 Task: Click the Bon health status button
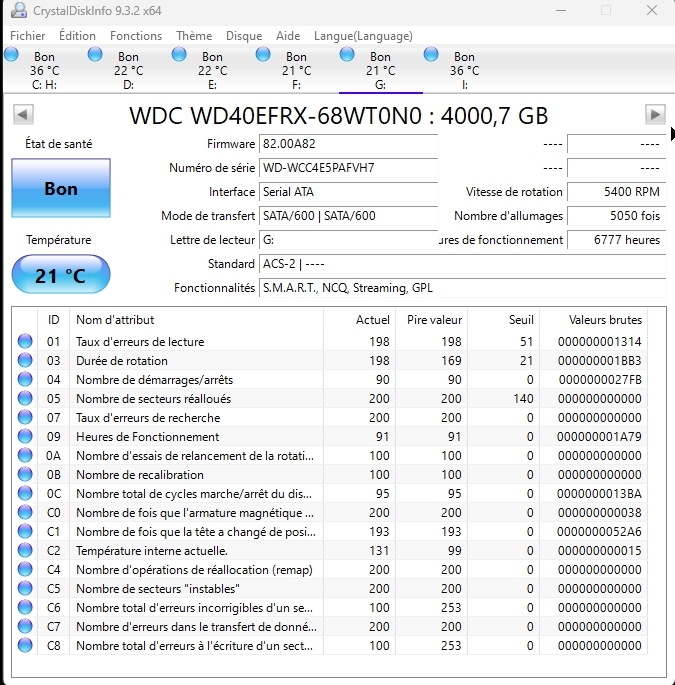(61, 188)
